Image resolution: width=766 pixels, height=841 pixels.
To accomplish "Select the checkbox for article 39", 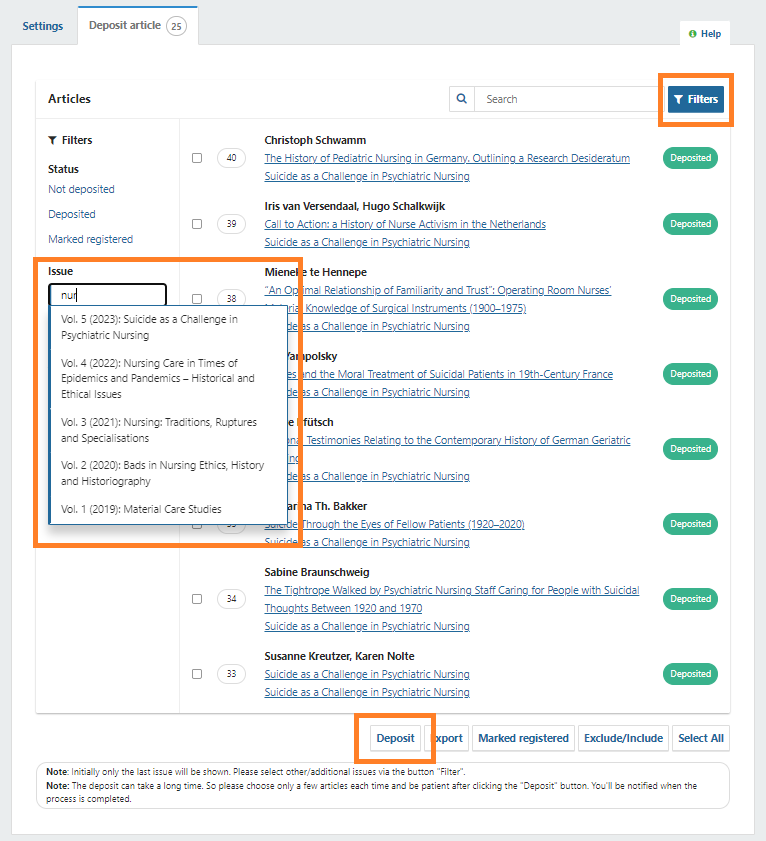I will point(197,224).
